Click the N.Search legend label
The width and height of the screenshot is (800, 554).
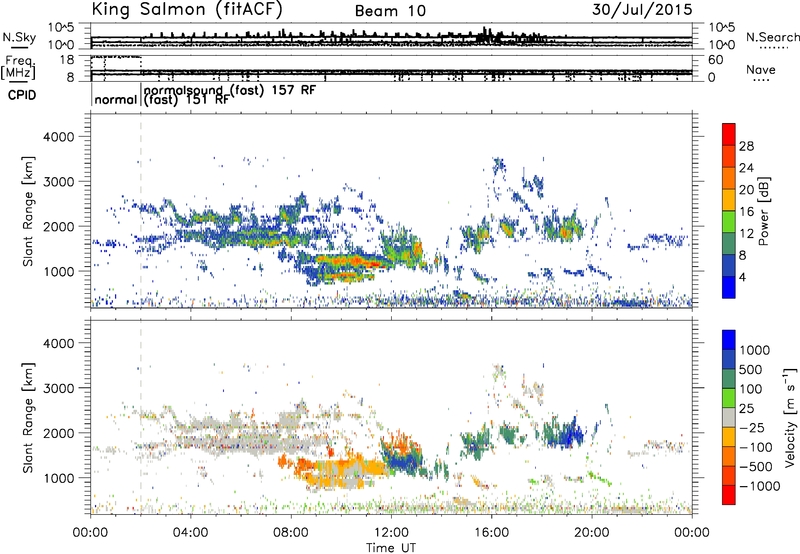point(773,37)
